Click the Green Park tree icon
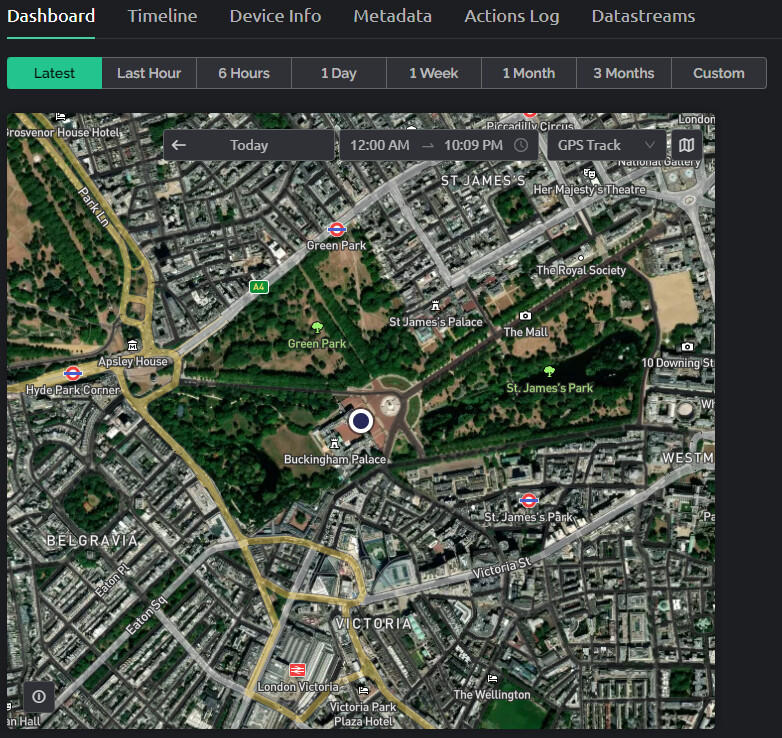The height and width of the screenshot is (738, 782). coord(317,327)
